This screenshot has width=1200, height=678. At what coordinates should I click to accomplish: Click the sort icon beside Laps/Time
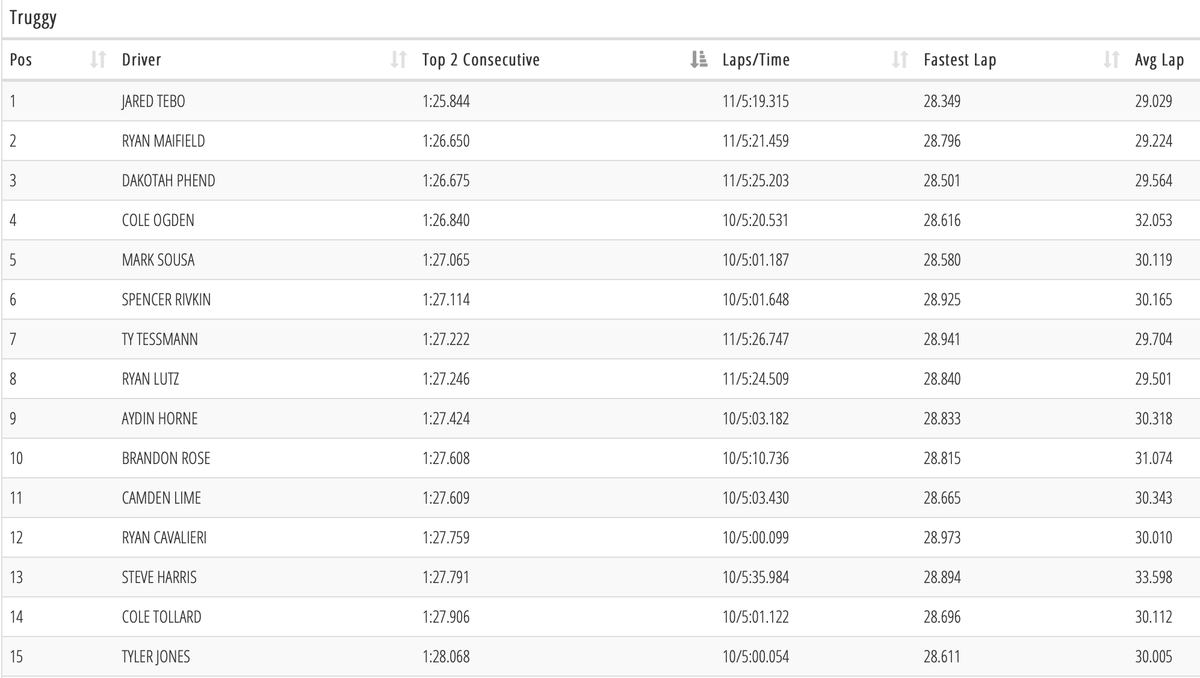click(899, 60)
